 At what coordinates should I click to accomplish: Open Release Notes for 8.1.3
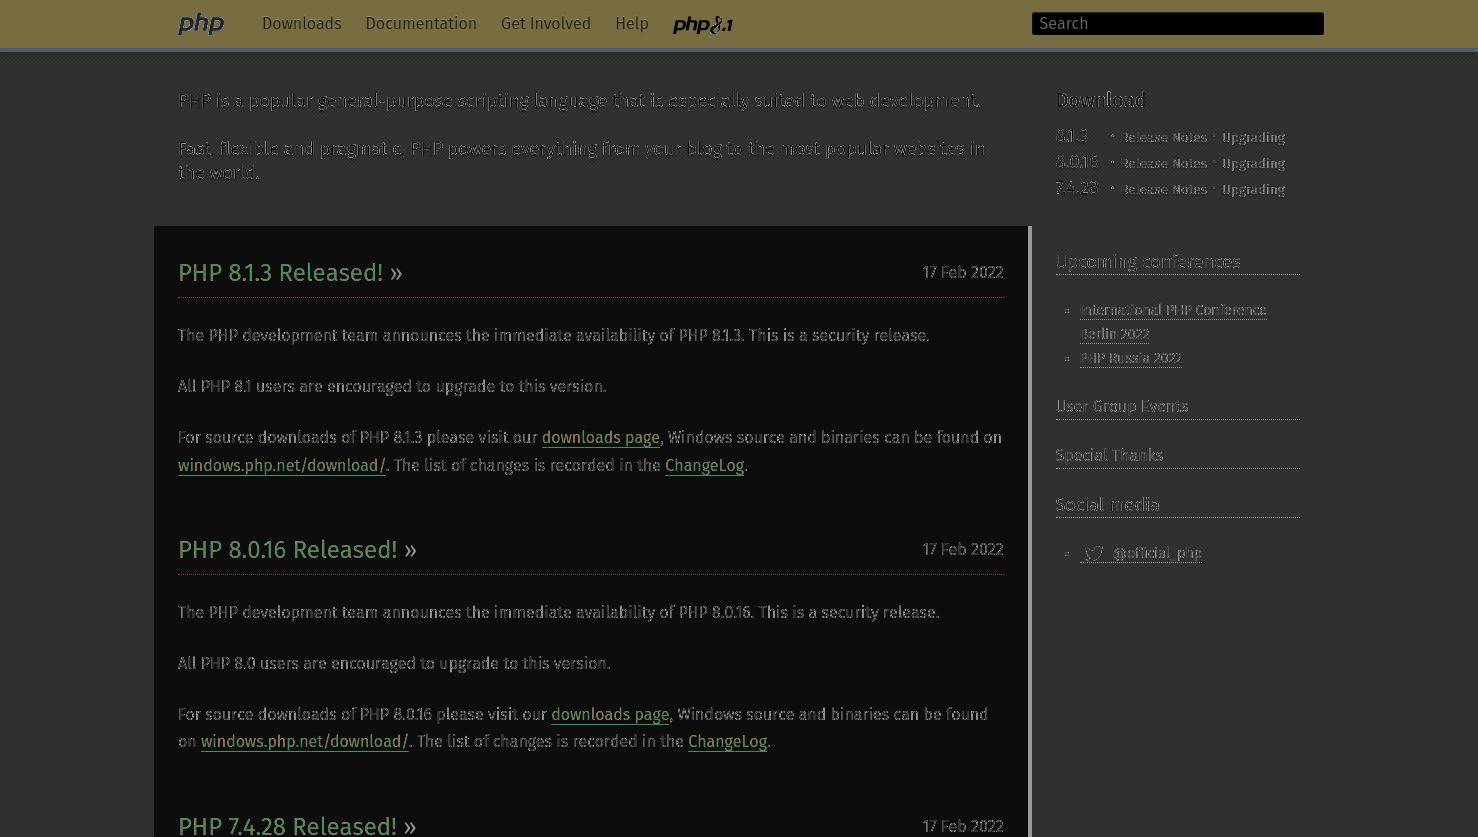(1163, 138)
